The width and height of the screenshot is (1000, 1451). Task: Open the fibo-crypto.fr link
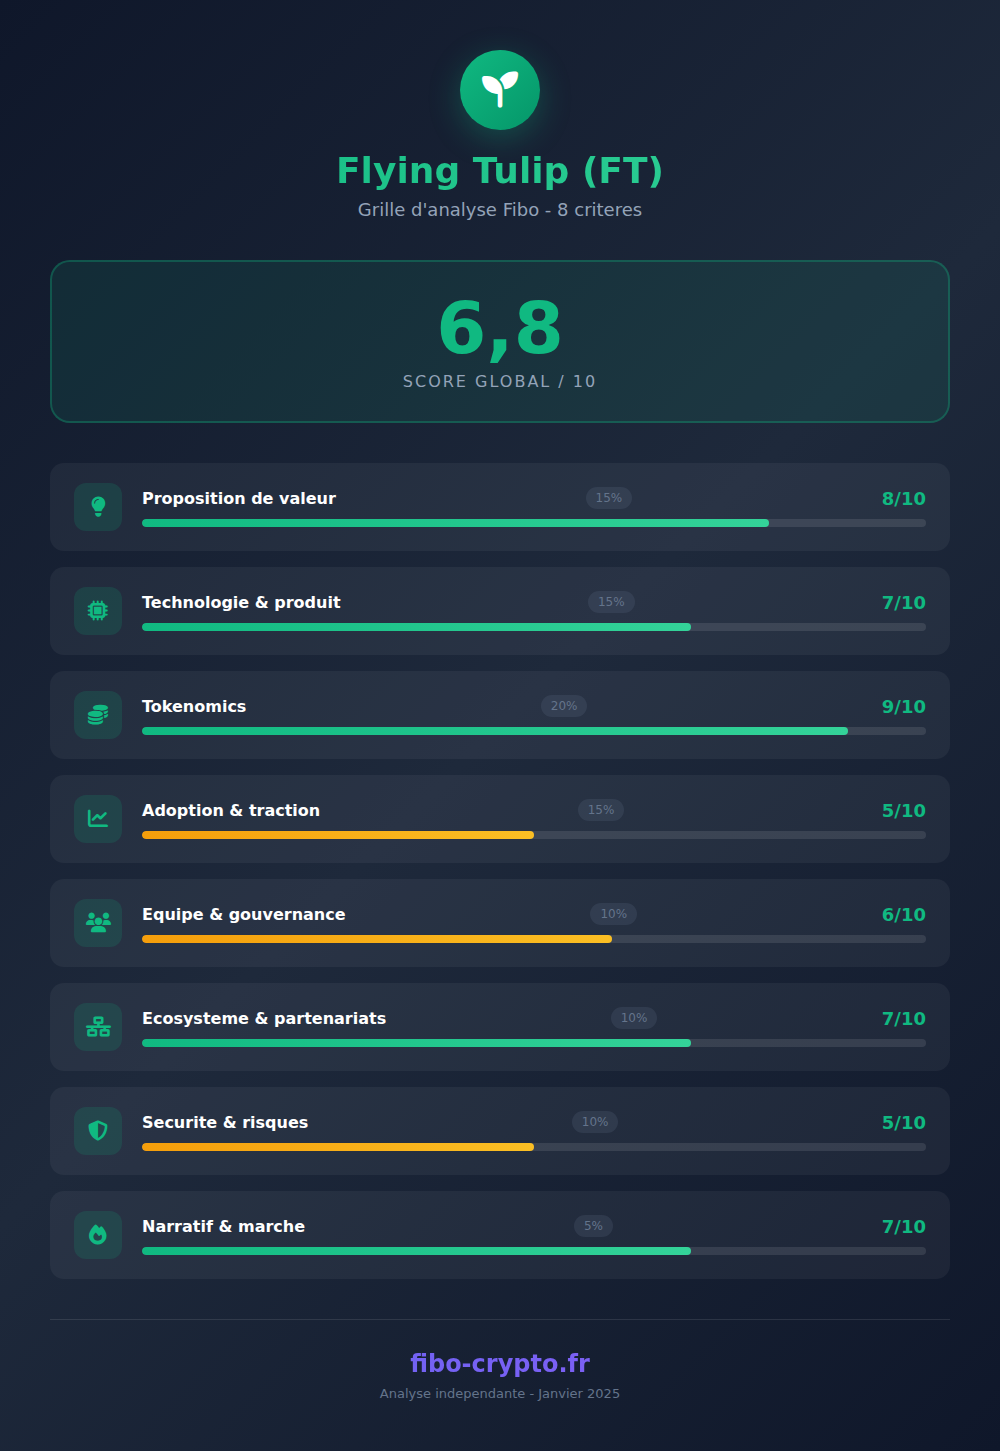point(500,1363)
